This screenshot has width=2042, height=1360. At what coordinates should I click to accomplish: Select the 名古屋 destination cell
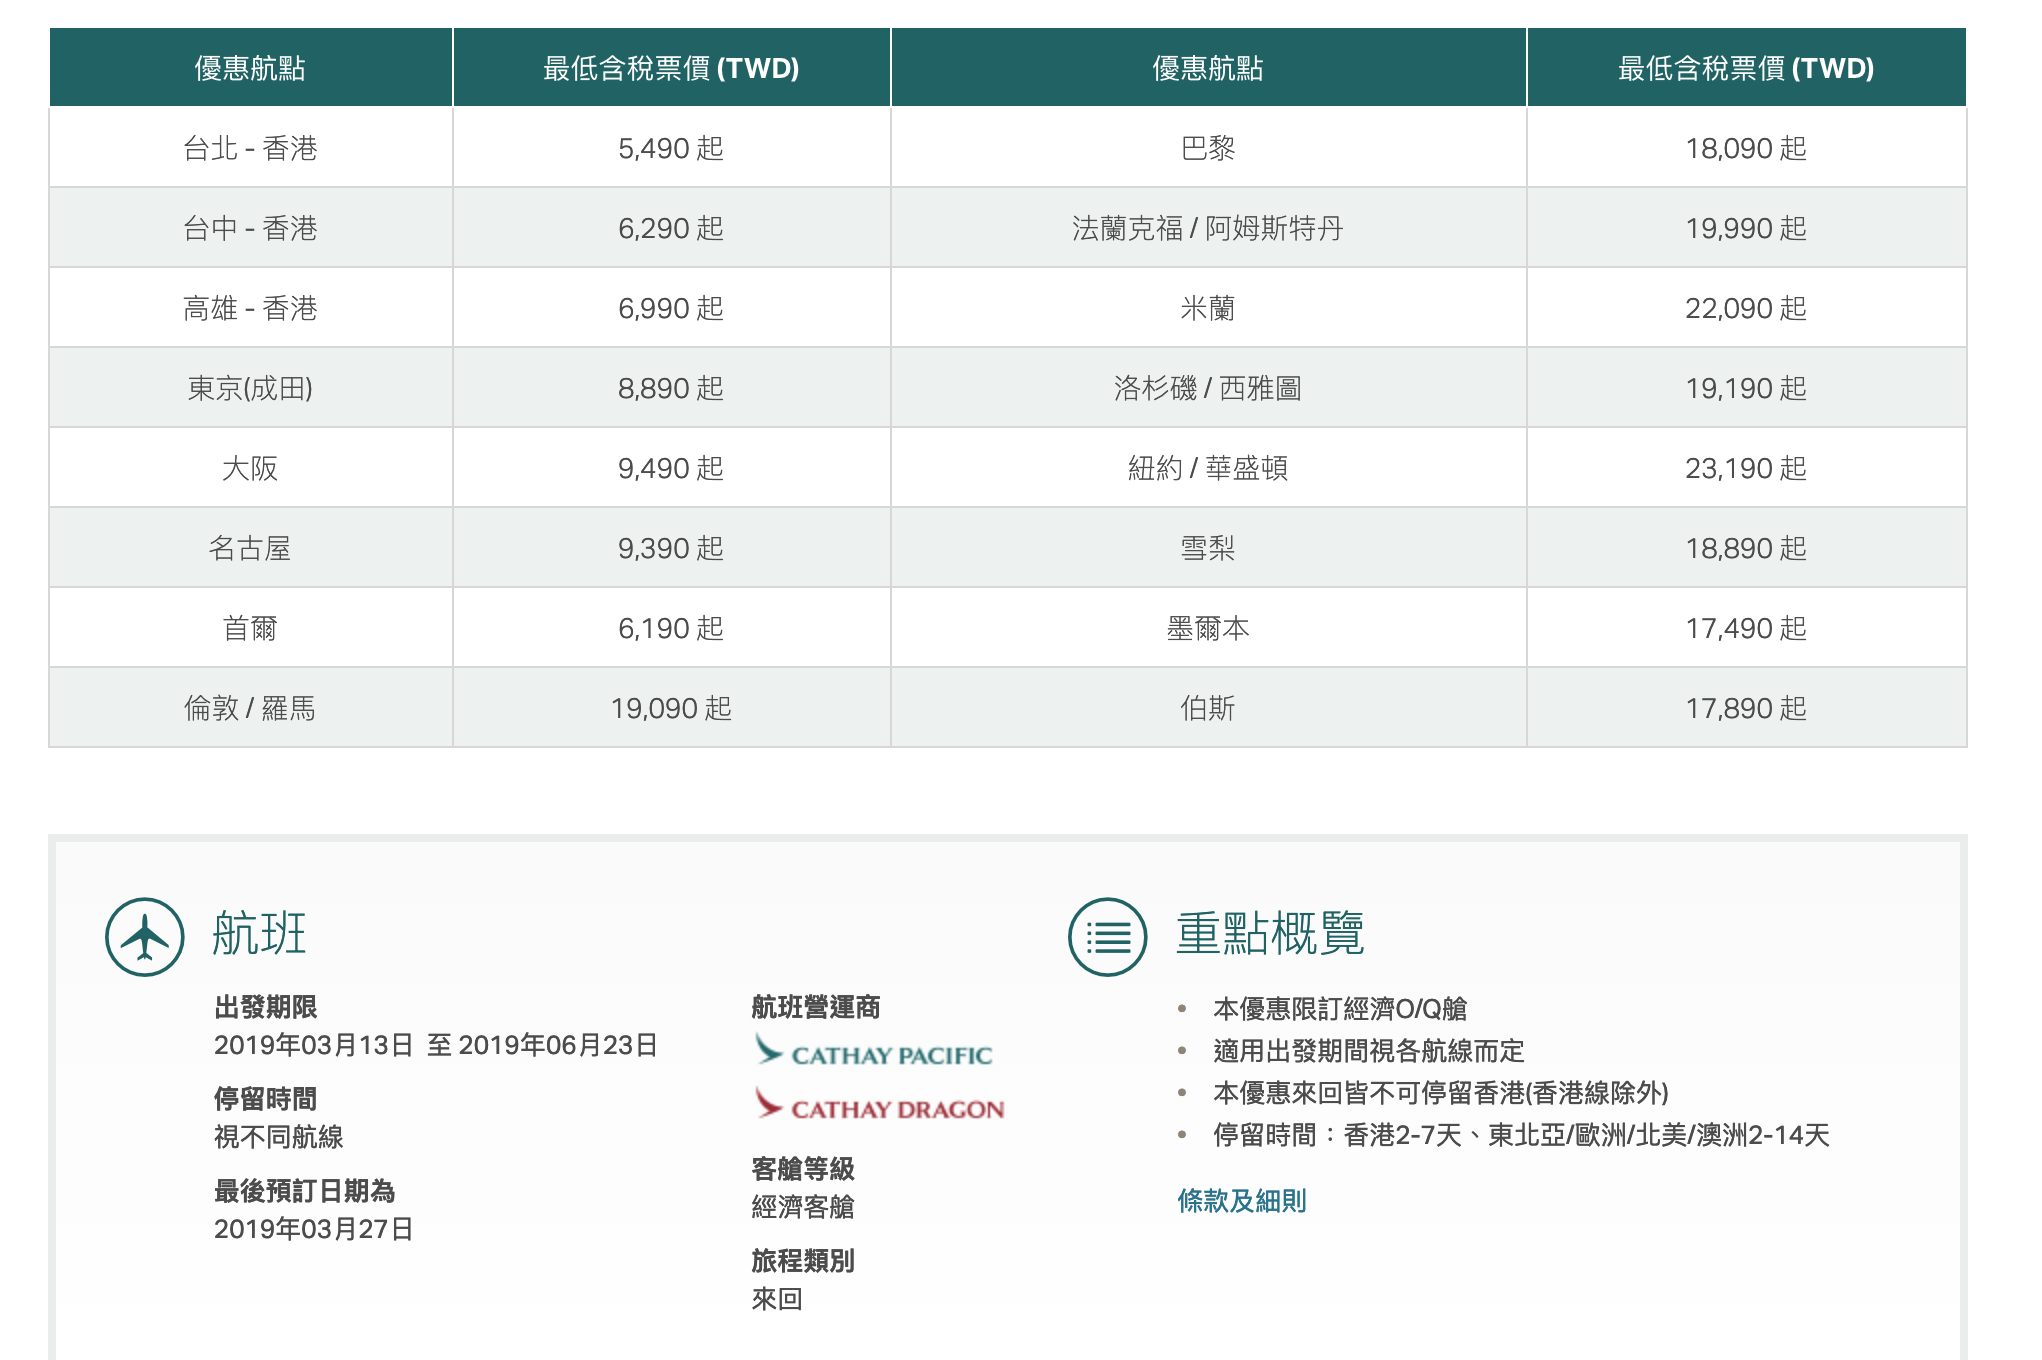click(250, 548)
